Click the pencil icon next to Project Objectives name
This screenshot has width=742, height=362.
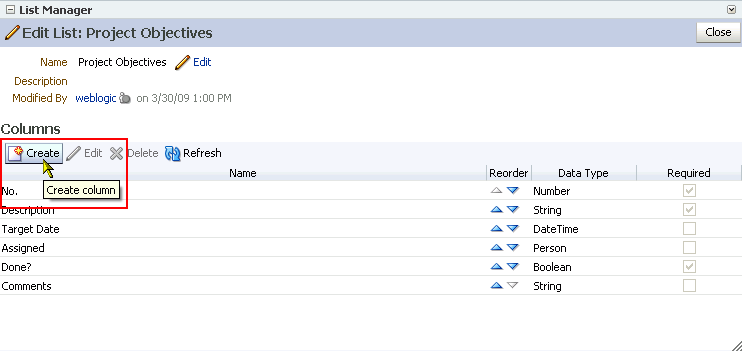coord(182,62)
